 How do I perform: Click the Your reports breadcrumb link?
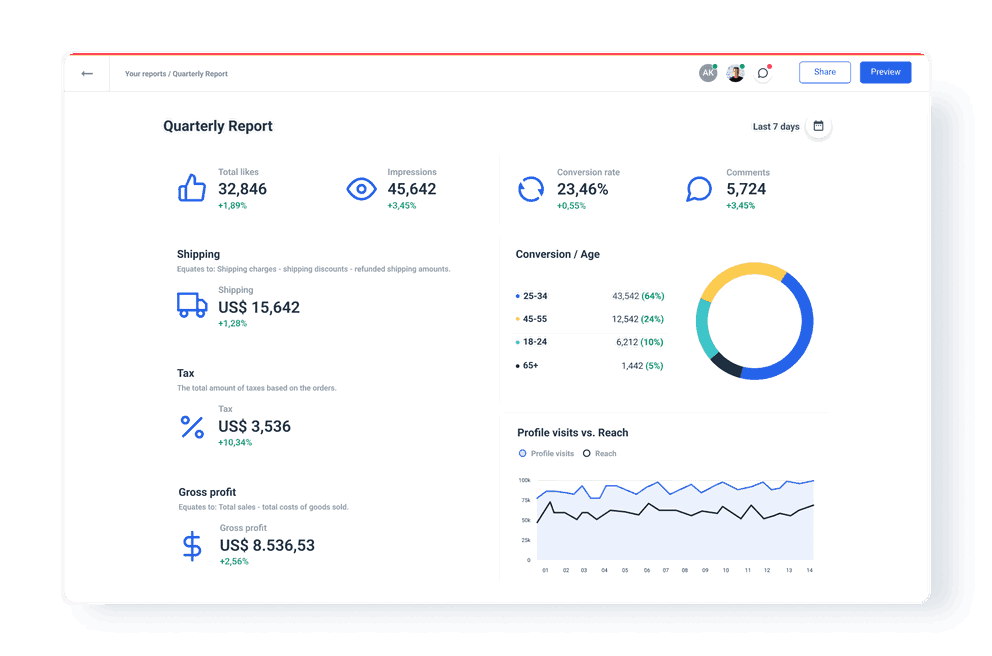(x=145, y=73)
